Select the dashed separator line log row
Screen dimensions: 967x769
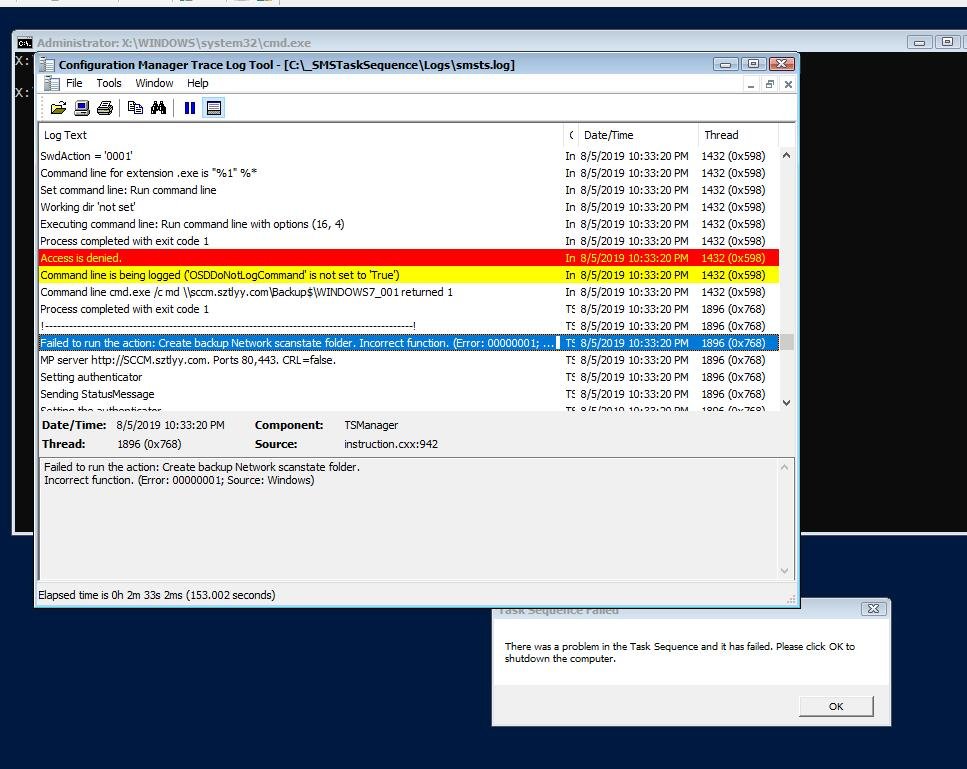pyautogui.click(x=409, y=326)
